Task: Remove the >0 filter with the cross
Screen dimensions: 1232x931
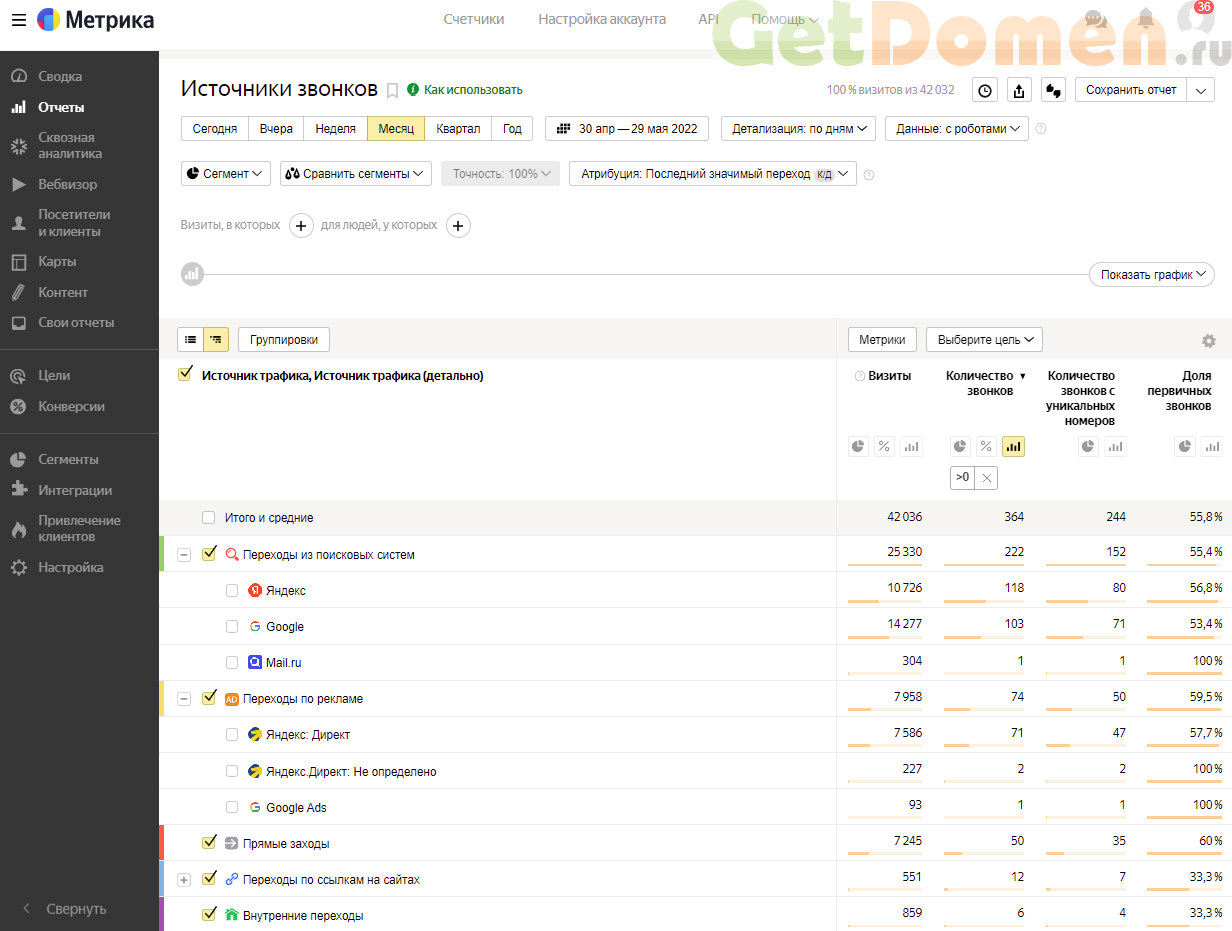Action: coord(987,478)
